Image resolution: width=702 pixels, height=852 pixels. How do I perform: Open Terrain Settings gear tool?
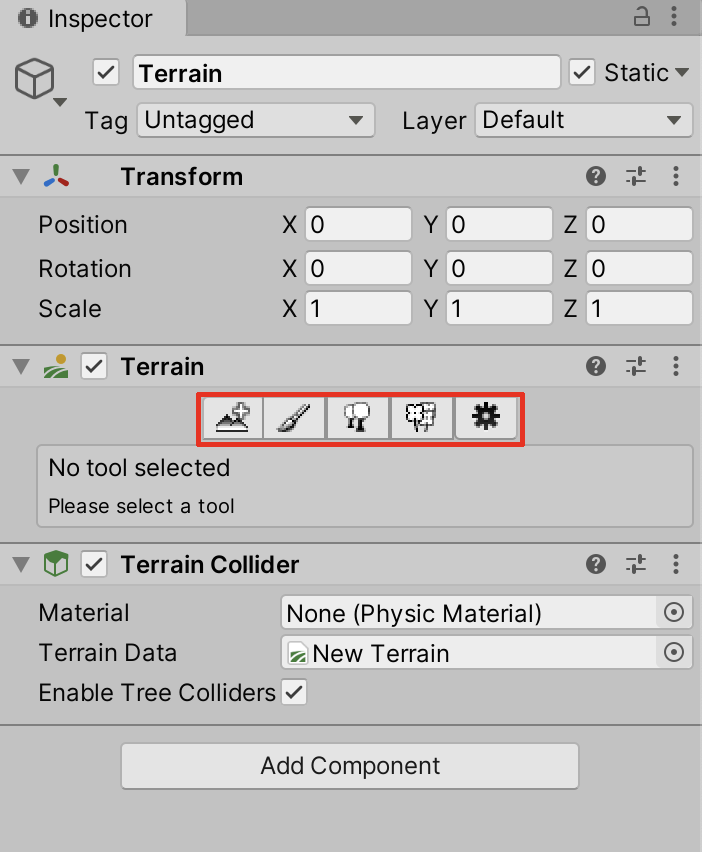click(486, 419)
